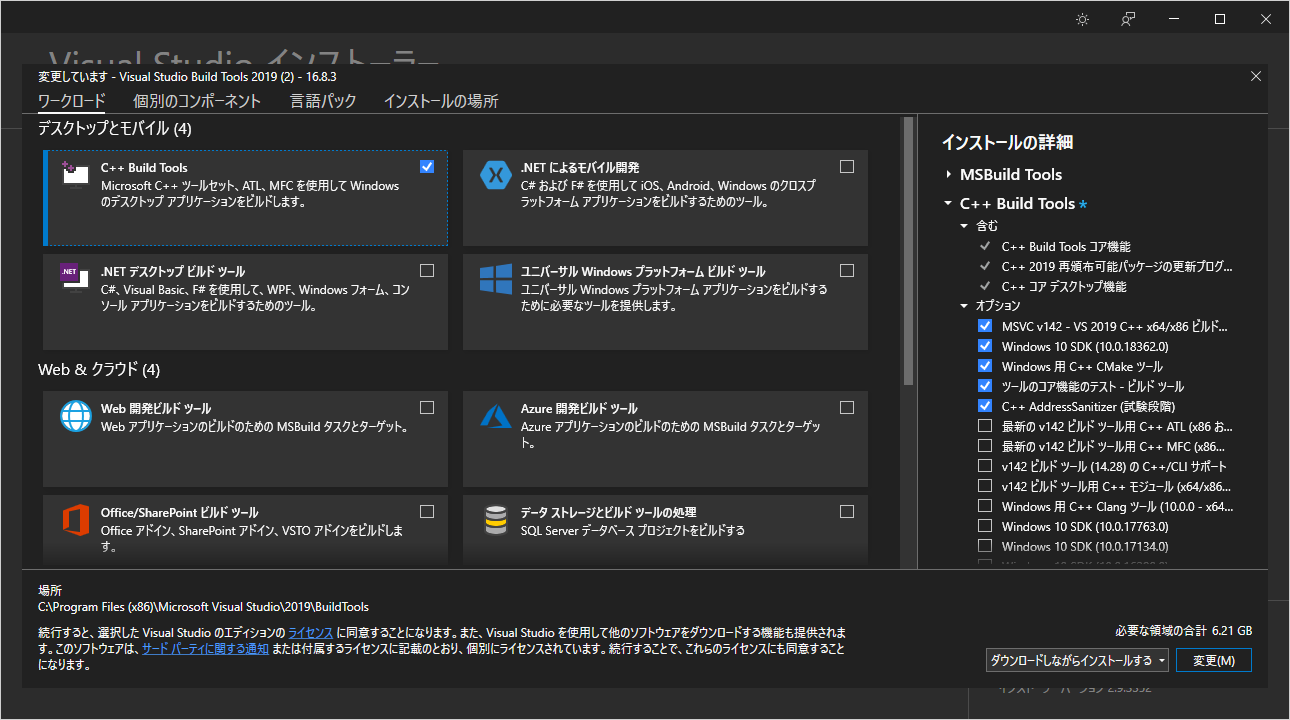Click the data storage database icon
The width and height of the screenshot is (1290, 720).
tap(496, 519)
